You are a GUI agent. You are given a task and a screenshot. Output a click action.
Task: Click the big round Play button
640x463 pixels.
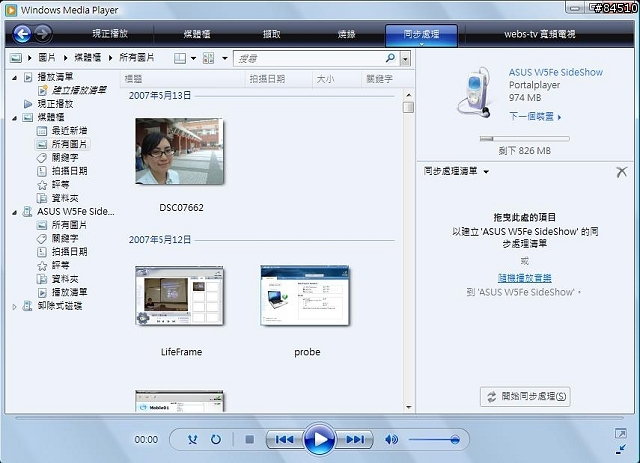point(320,439)
